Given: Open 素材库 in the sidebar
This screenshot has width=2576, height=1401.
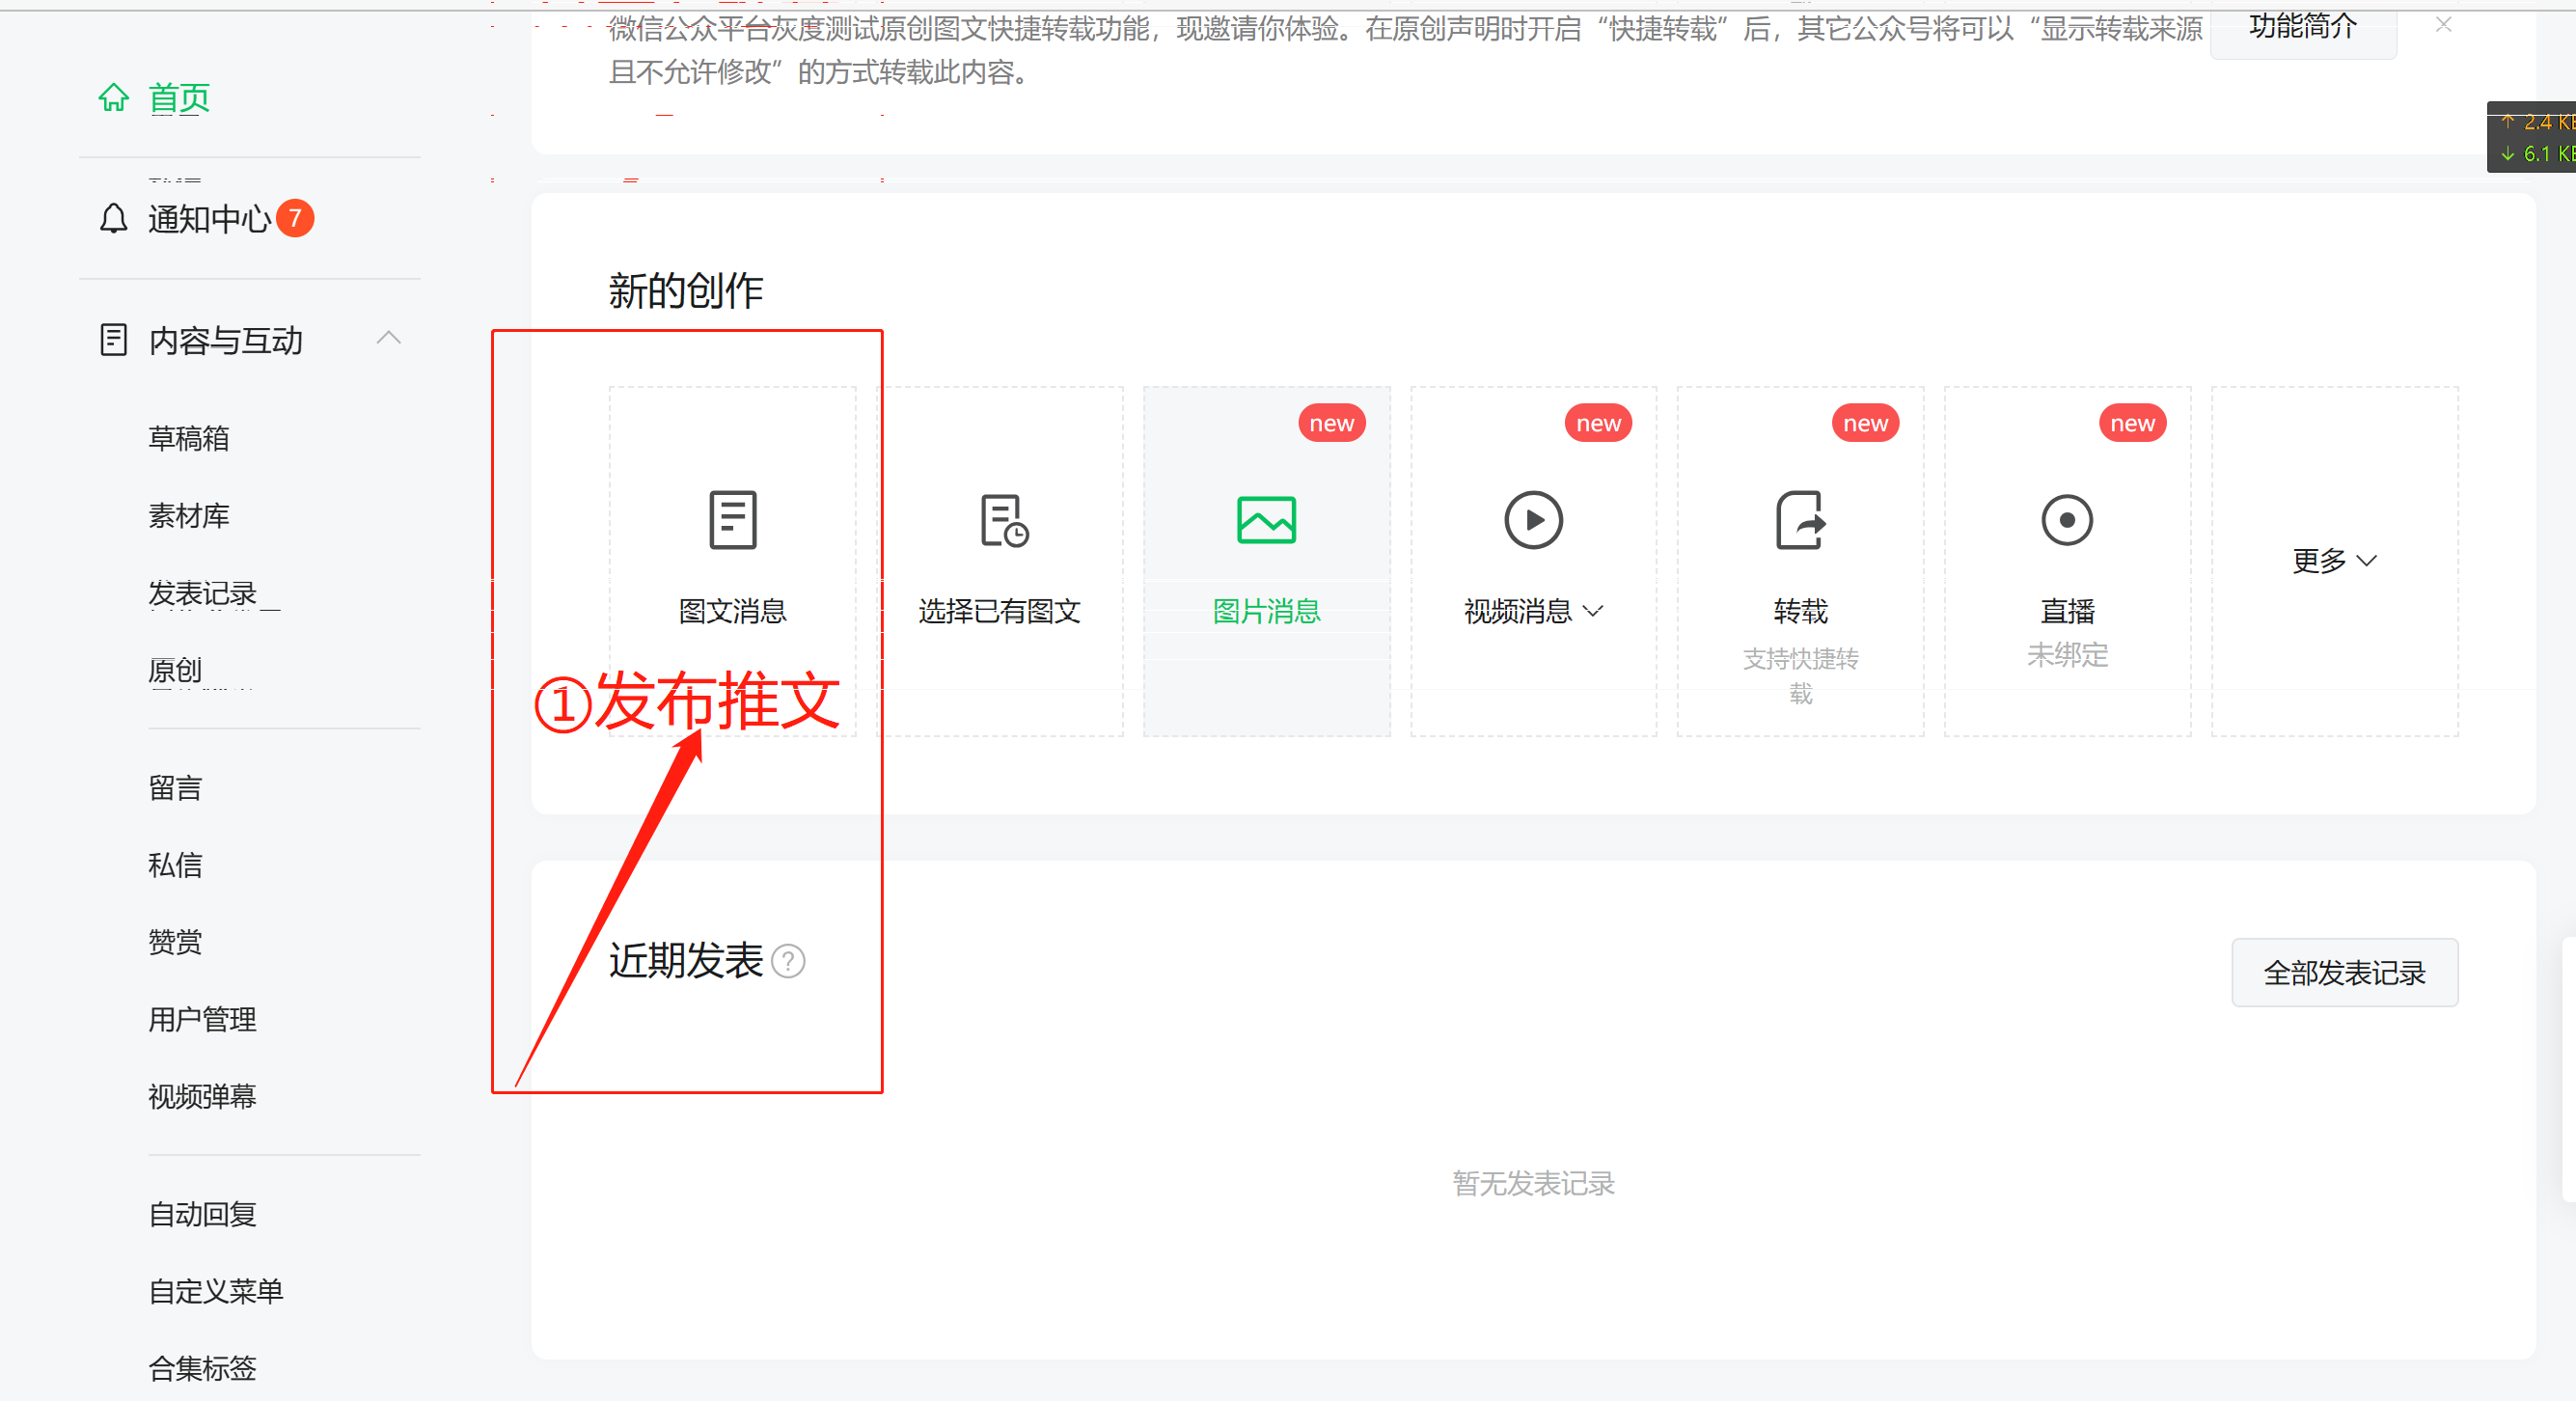Looking at the screenshot, I should (x=189, y=516).
